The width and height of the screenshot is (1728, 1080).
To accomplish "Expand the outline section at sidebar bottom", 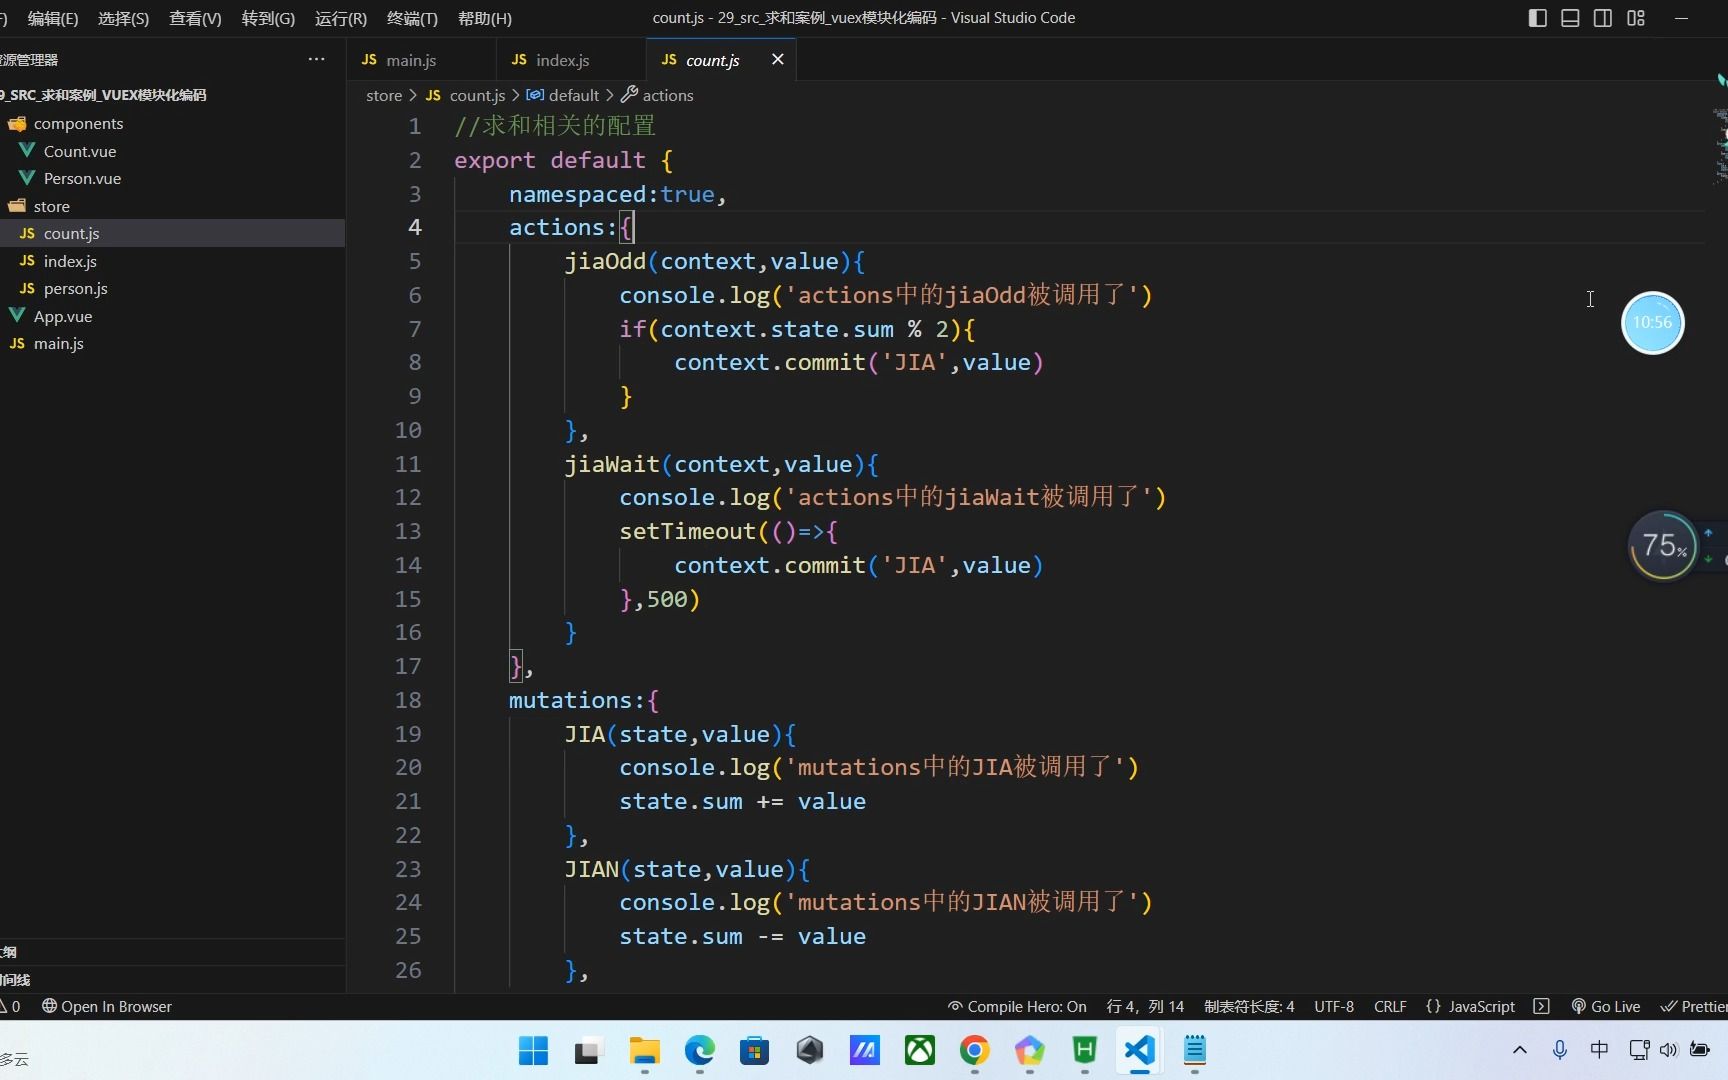I will point(172,952).
